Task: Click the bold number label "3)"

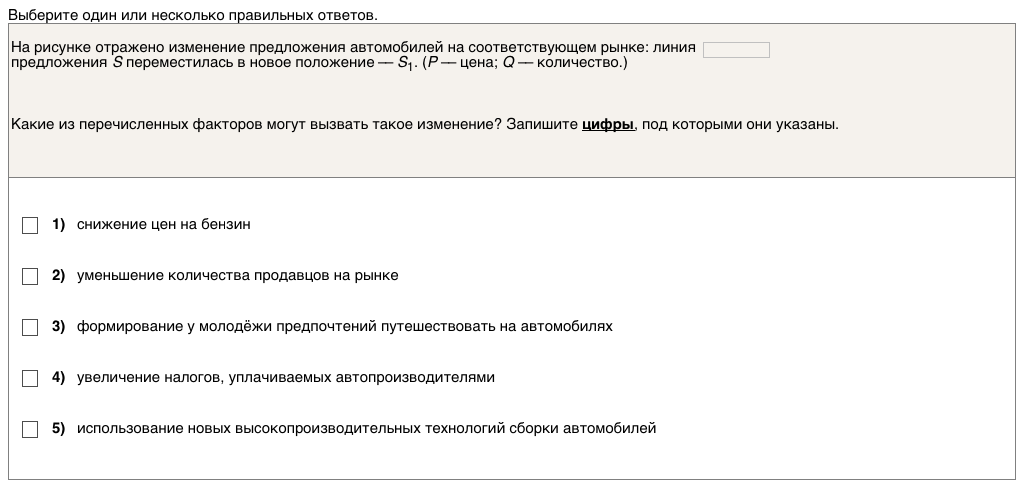Action: [x=58, y=327]
